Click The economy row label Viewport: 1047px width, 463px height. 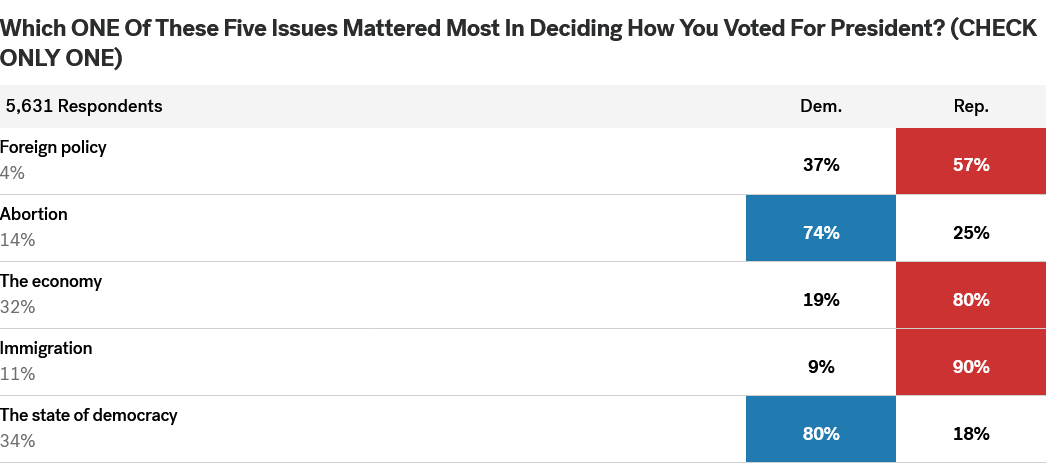[x=51, y=281]
